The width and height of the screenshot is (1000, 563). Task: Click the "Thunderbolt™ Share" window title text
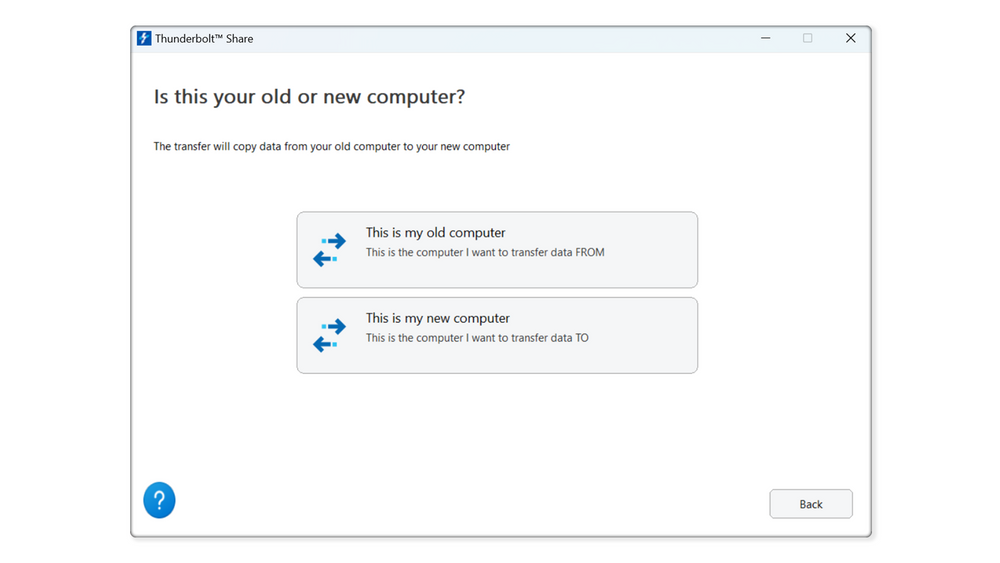[x=204, y=39]
